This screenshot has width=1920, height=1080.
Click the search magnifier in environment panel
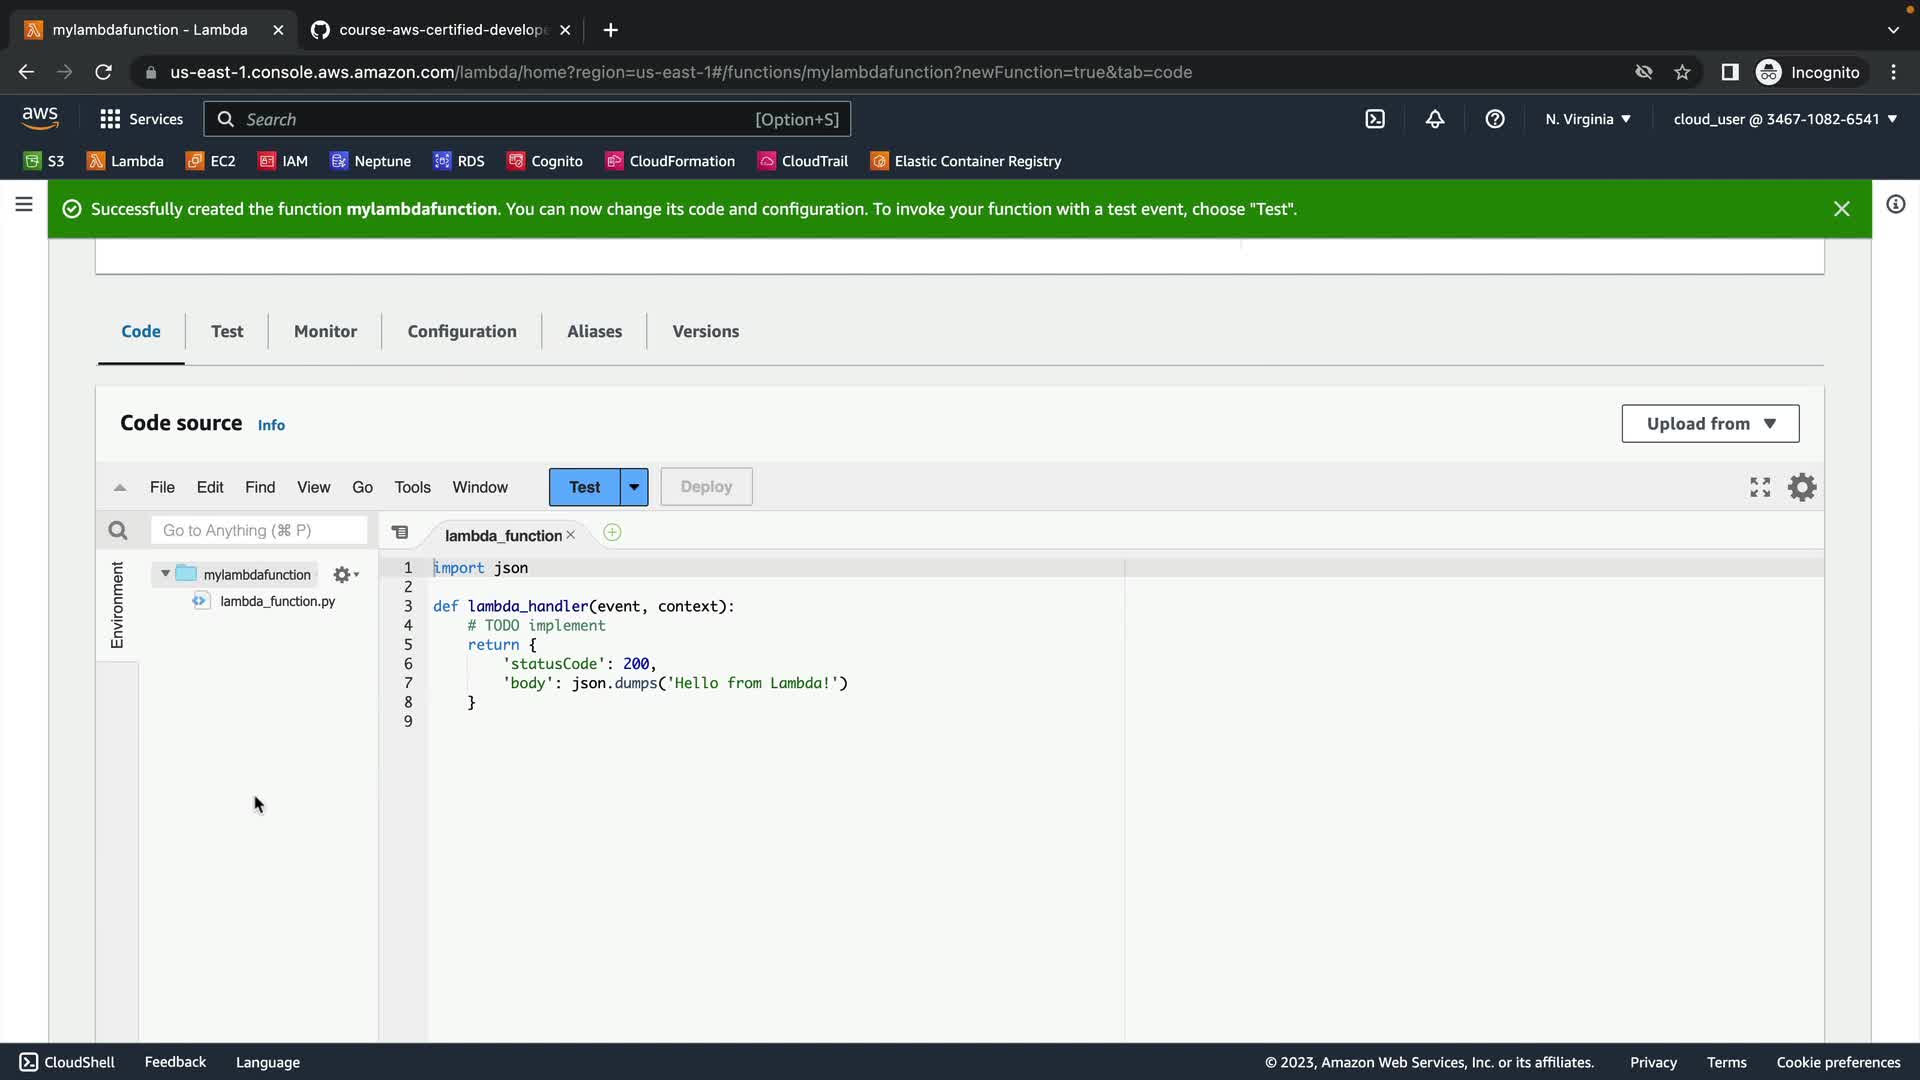click(x=118, y=531)
